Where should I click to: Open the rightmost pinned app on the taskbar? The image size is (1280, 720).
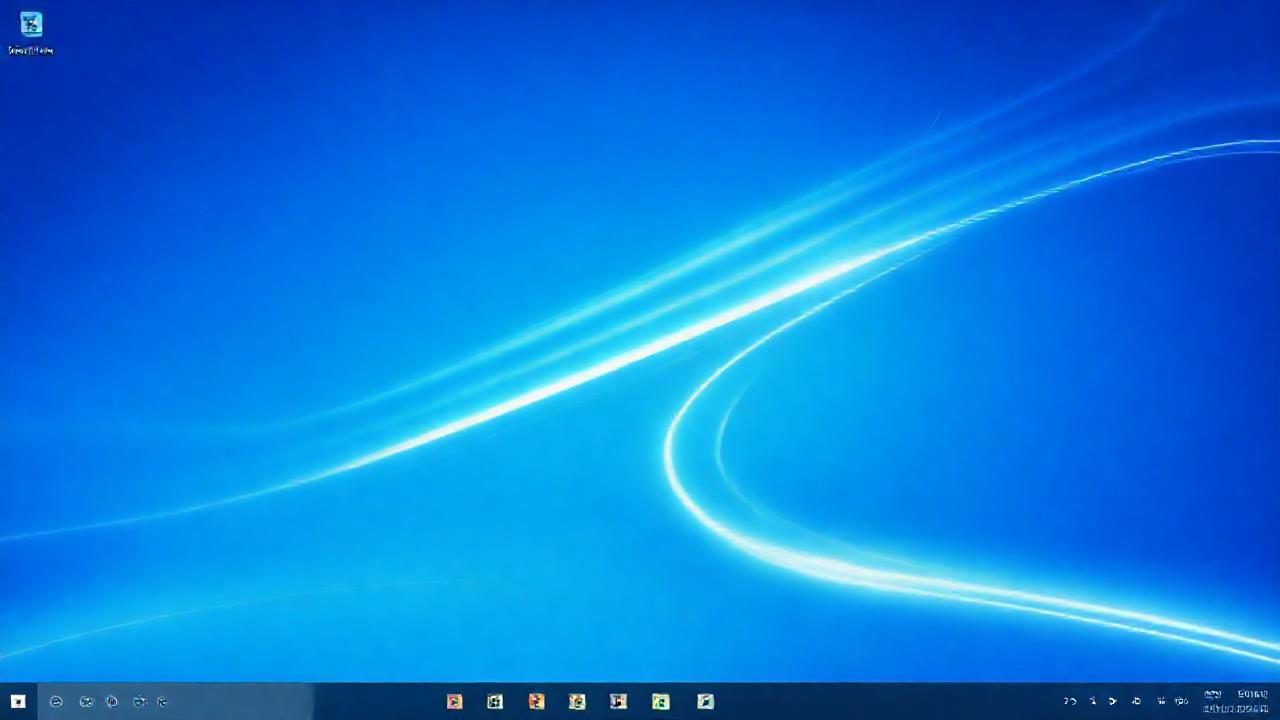tap(705, 701)
